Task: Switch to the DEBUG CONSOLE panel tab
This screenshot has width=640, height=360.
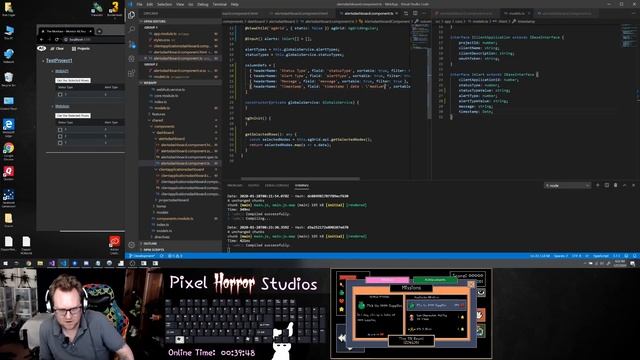Action: coord(277,185)
